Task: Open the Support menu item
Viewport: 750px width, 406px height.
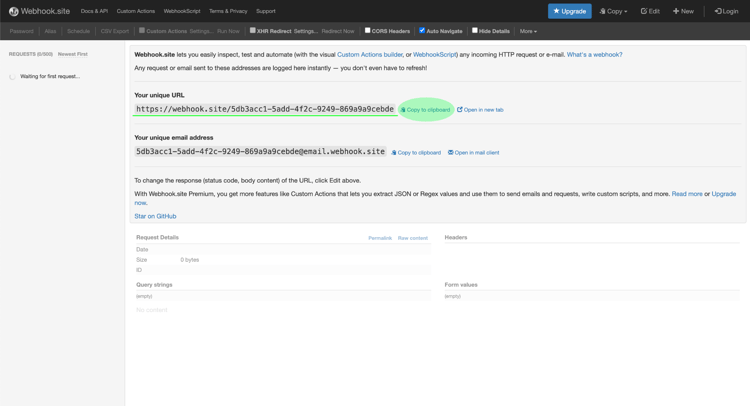Action: click(265, 11)
